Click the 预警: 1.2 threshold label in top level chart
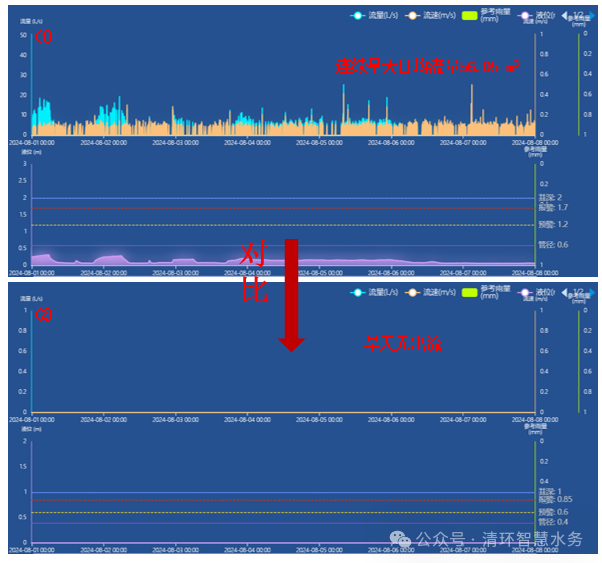The width and height of the screenshot is (602, 563). tap(553, 224)
